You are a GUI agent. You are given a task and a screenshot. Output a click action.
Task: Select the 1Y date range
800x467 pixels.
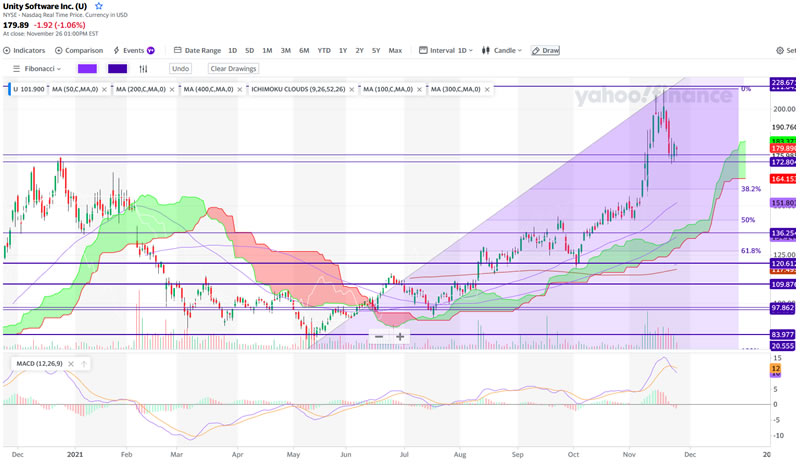tap(343, 51)
